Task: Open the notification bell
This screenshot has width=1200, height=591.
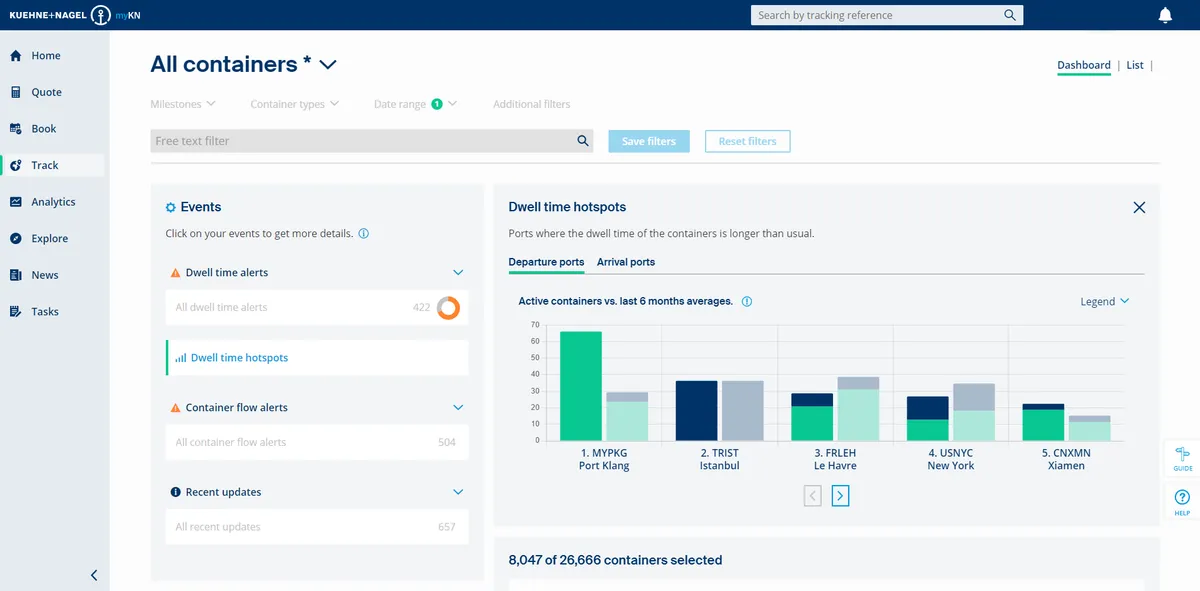Action: click(1163, 15)
